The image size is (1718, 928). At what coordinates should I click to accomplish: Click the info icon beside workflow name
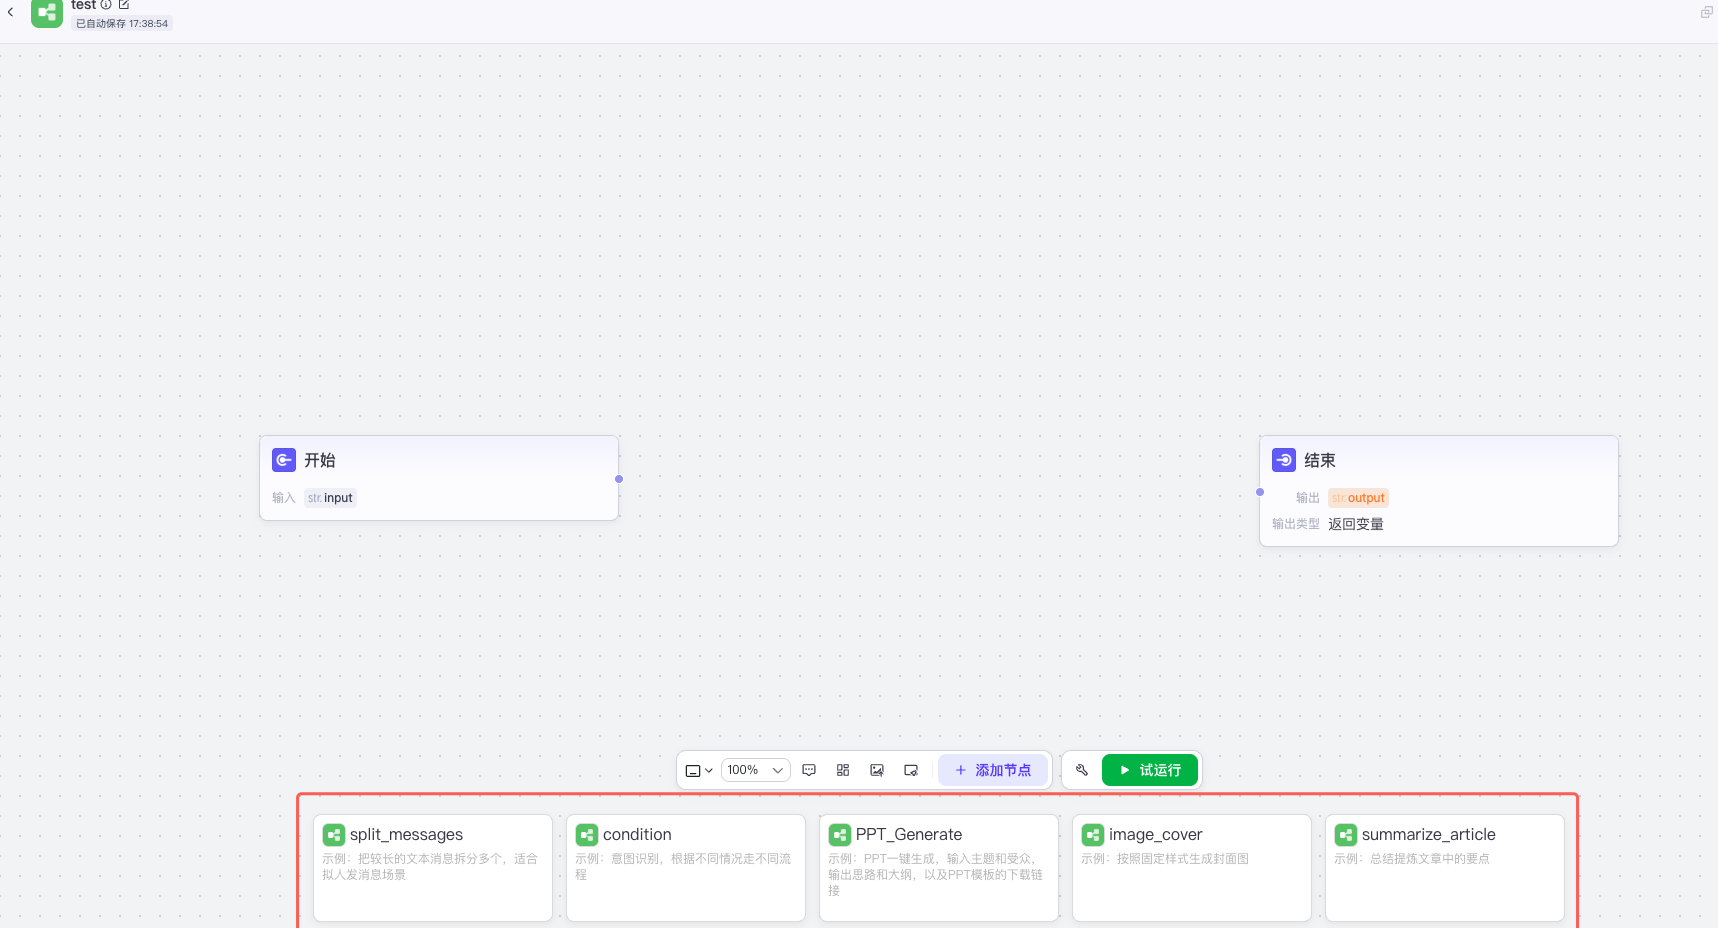(106, 5)
